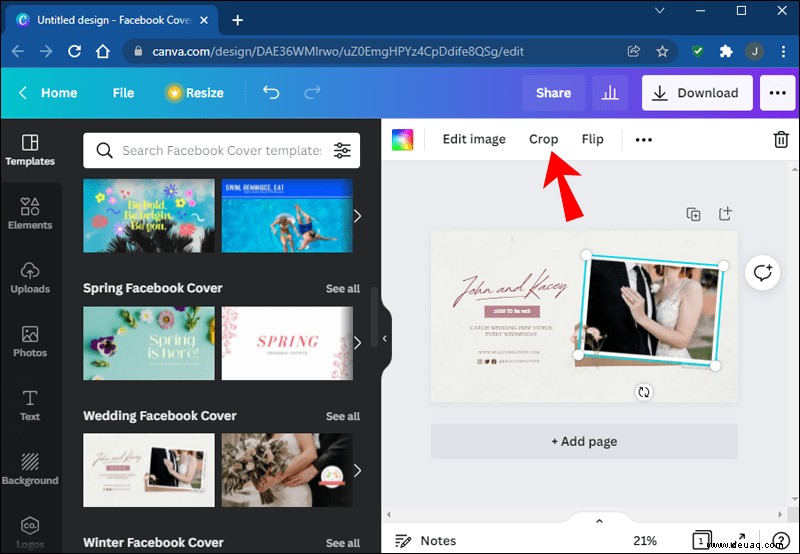Delete the selected image with trash icon
The image size is (800, 554).
tap(781, 139)
